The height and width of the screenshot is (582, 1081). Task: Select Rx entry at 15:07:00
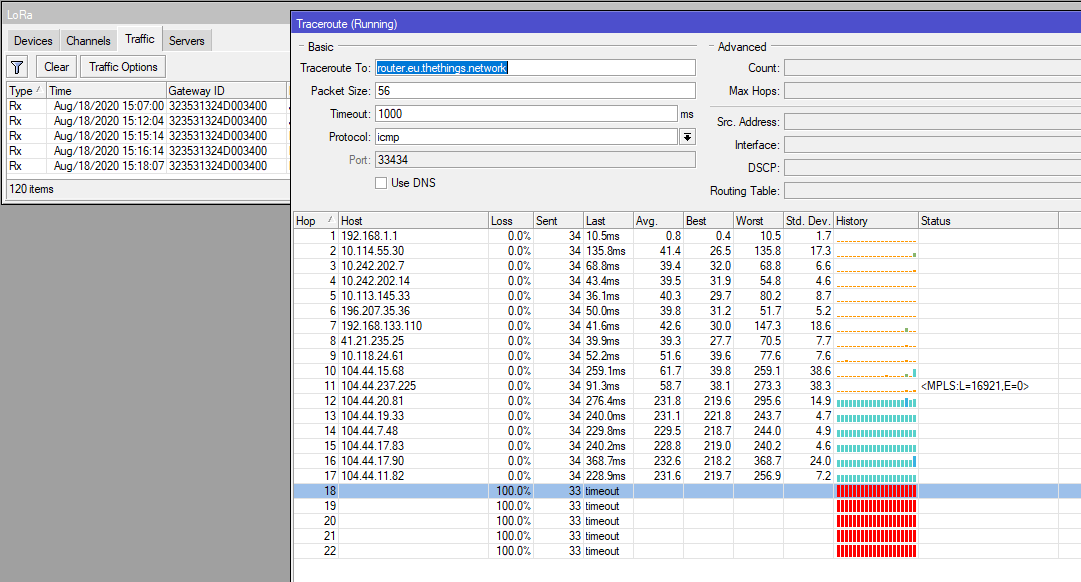(147, 106)
